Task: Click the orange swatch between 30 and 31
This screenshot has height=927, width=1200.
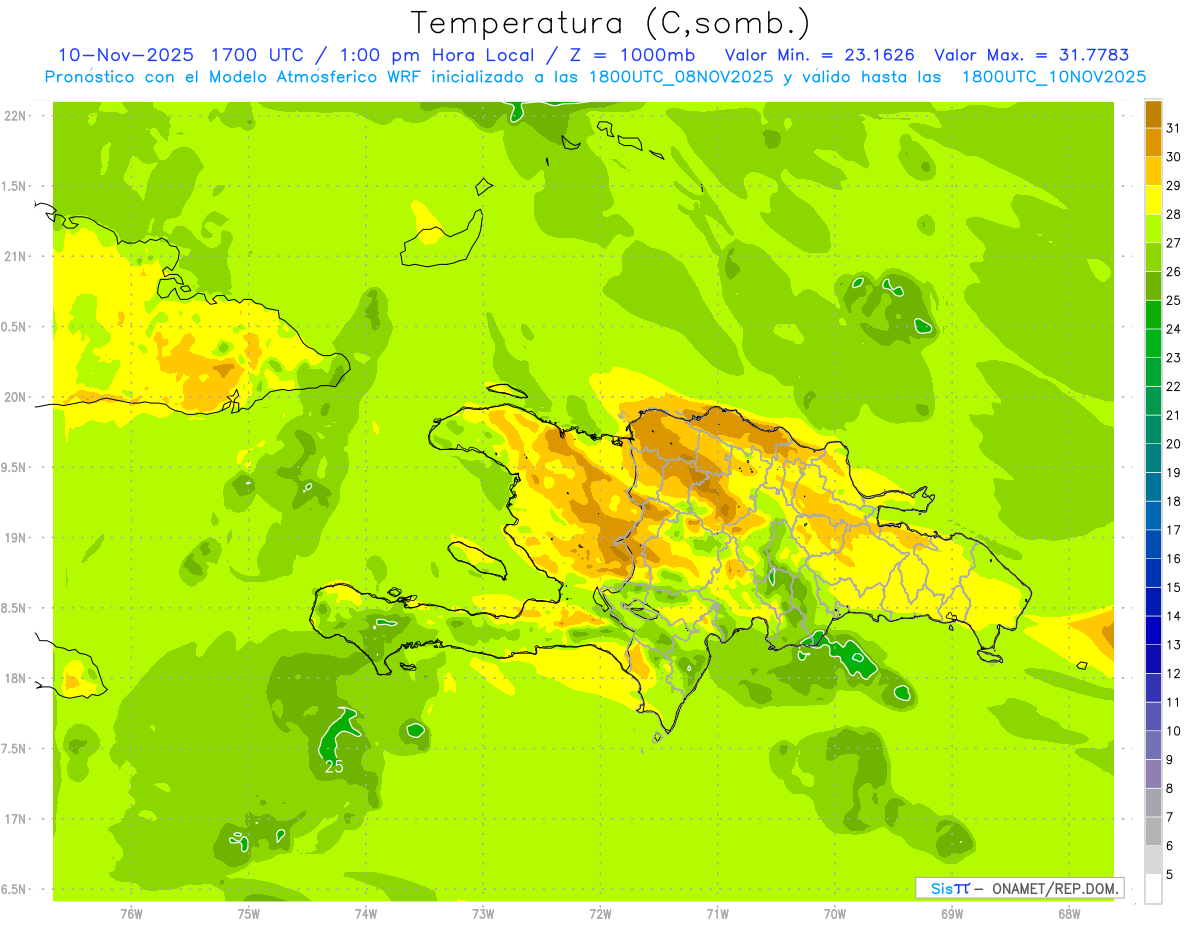Action: point(1153,142)
